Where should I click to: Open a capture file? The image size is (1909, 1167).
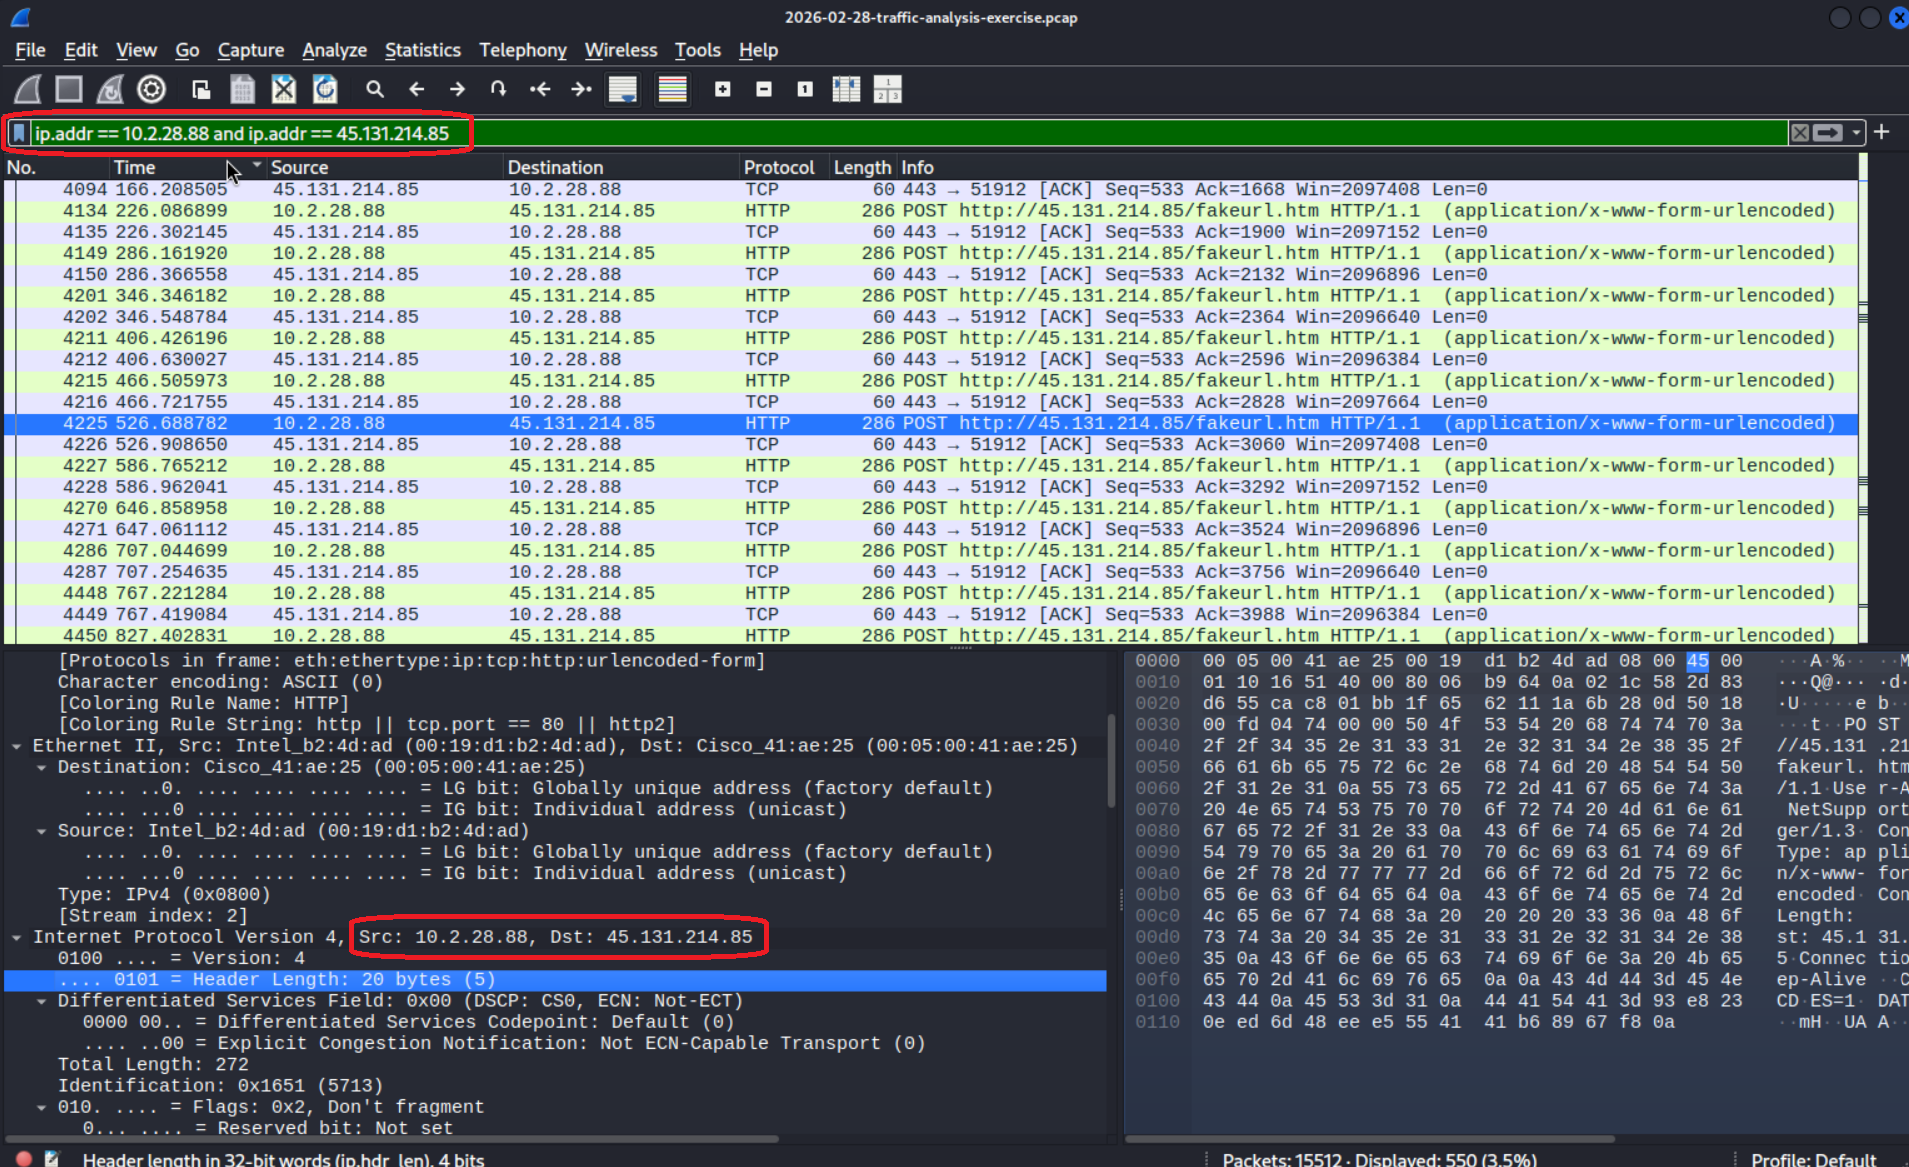point(201,90)
